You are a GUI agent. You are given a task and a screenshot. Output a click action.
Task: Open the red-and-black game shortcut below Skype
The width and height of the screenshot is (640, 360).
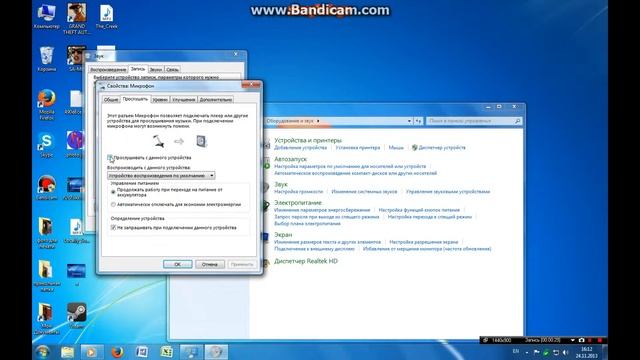(47, 187)
